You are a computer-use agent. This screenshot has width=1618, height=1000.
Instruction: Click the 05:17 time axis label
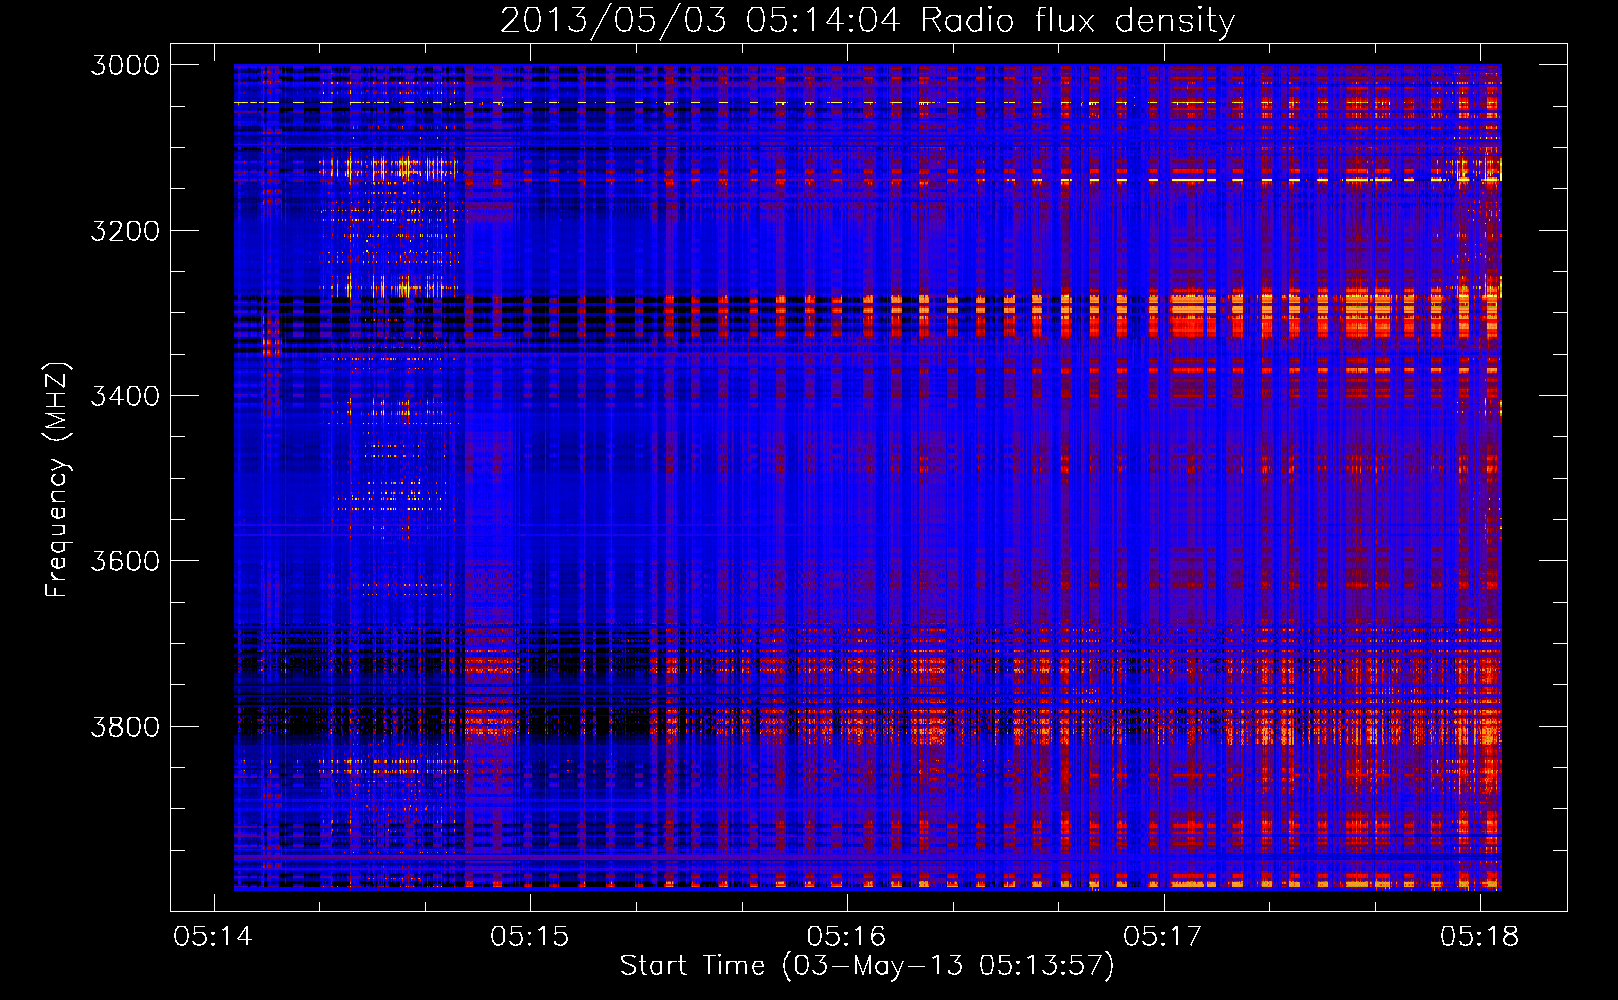(x=1162, y=936)
